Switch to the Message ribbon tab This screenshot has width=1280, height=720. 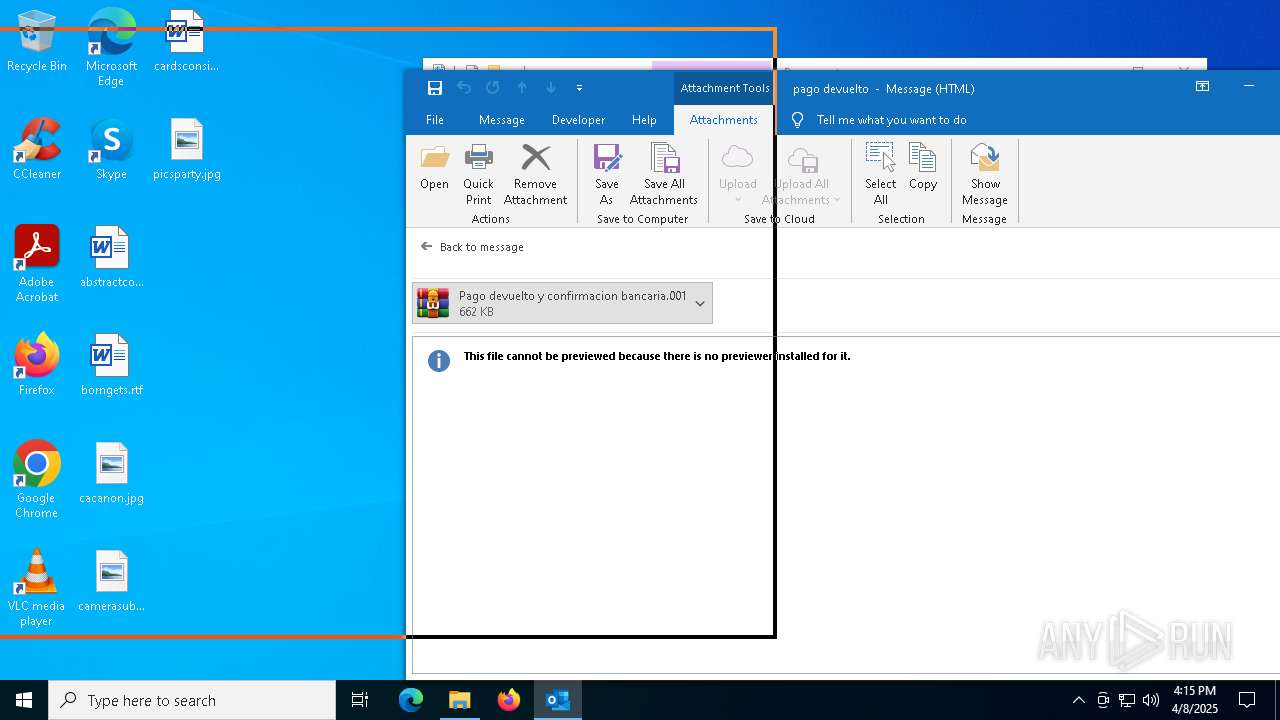point(502,120)
